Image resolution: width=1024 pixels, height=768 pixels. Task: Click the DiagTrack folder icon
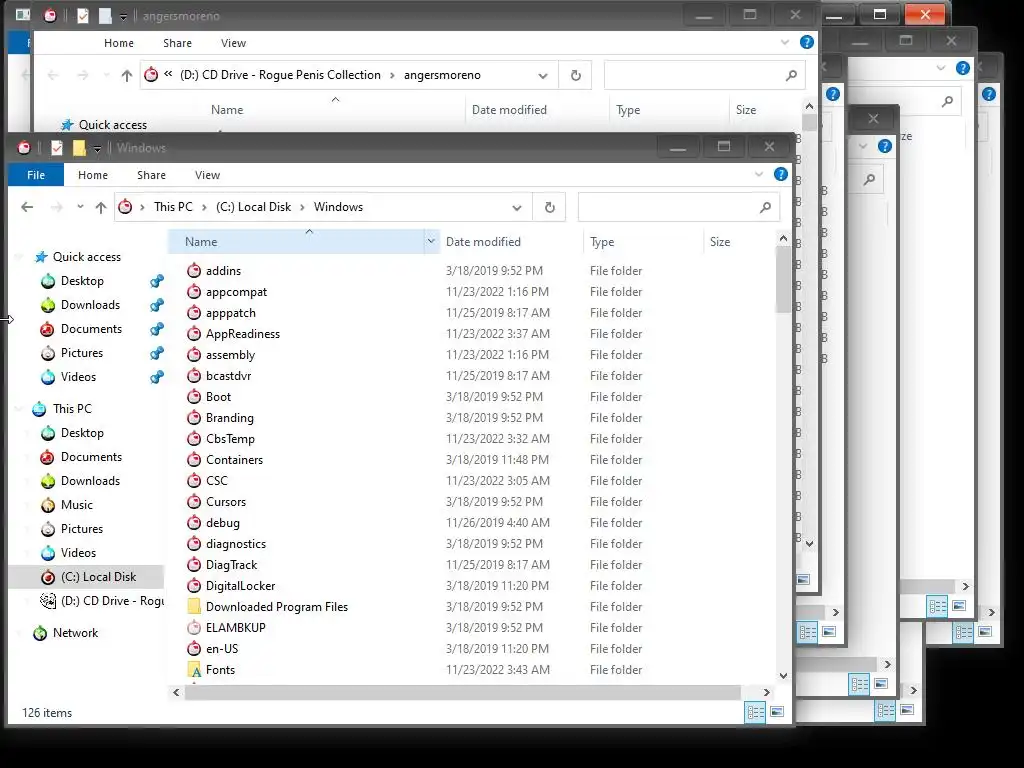[194, 565]
